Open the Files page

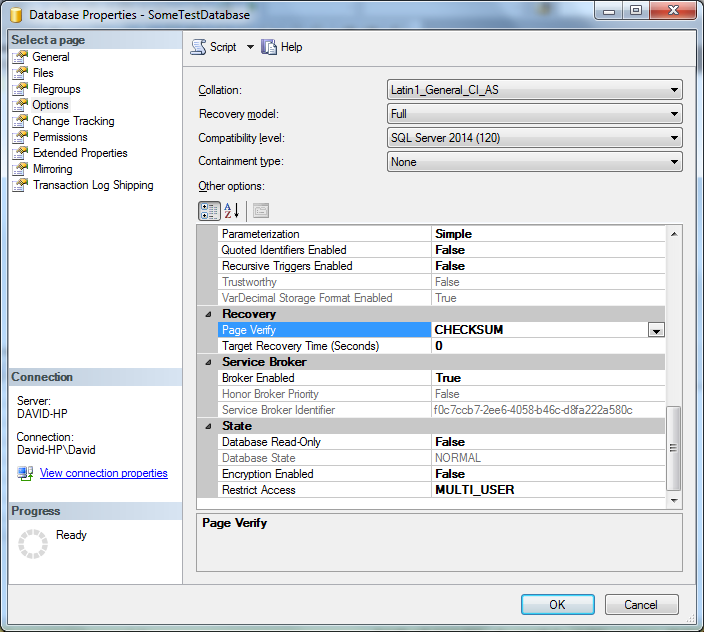point(43,73)
